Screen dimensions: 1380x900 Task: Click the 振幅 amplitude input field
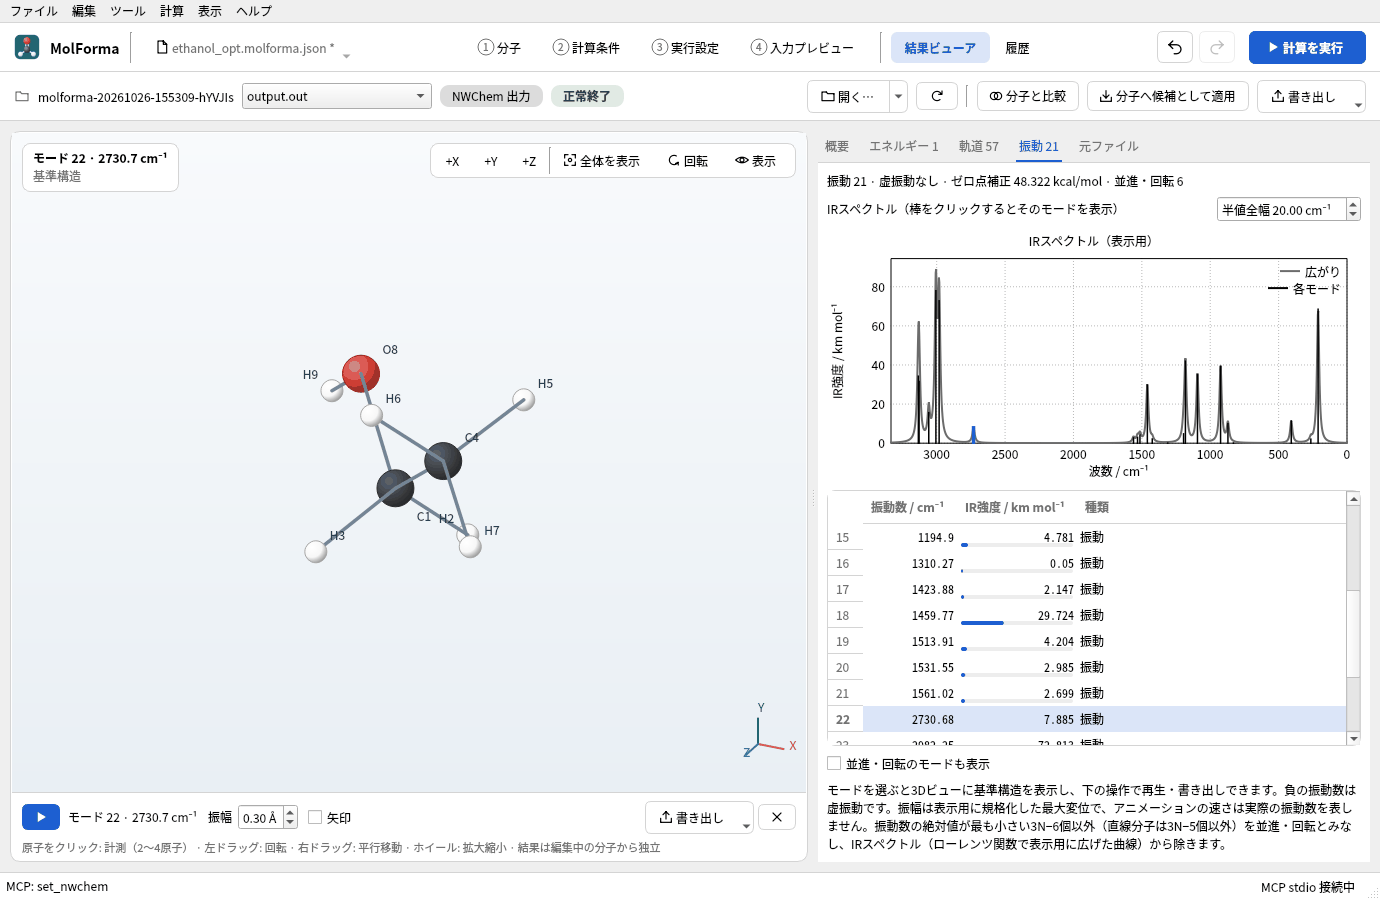(x=260, y=817)
